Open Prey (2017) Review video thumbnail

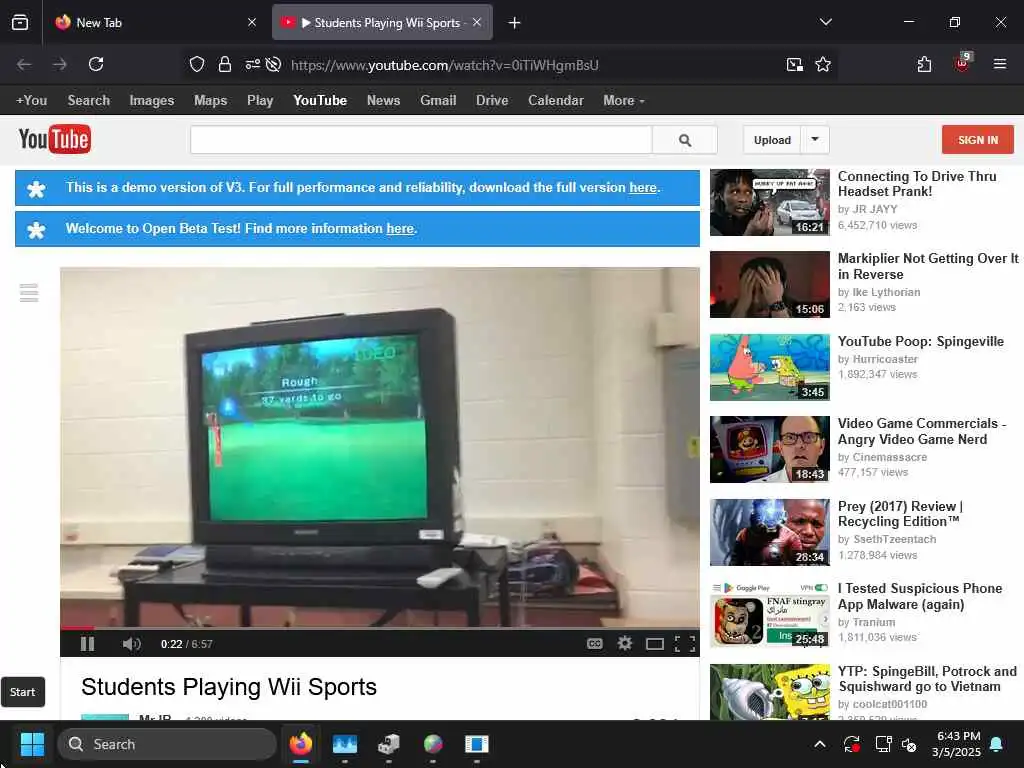coord(769,532)
